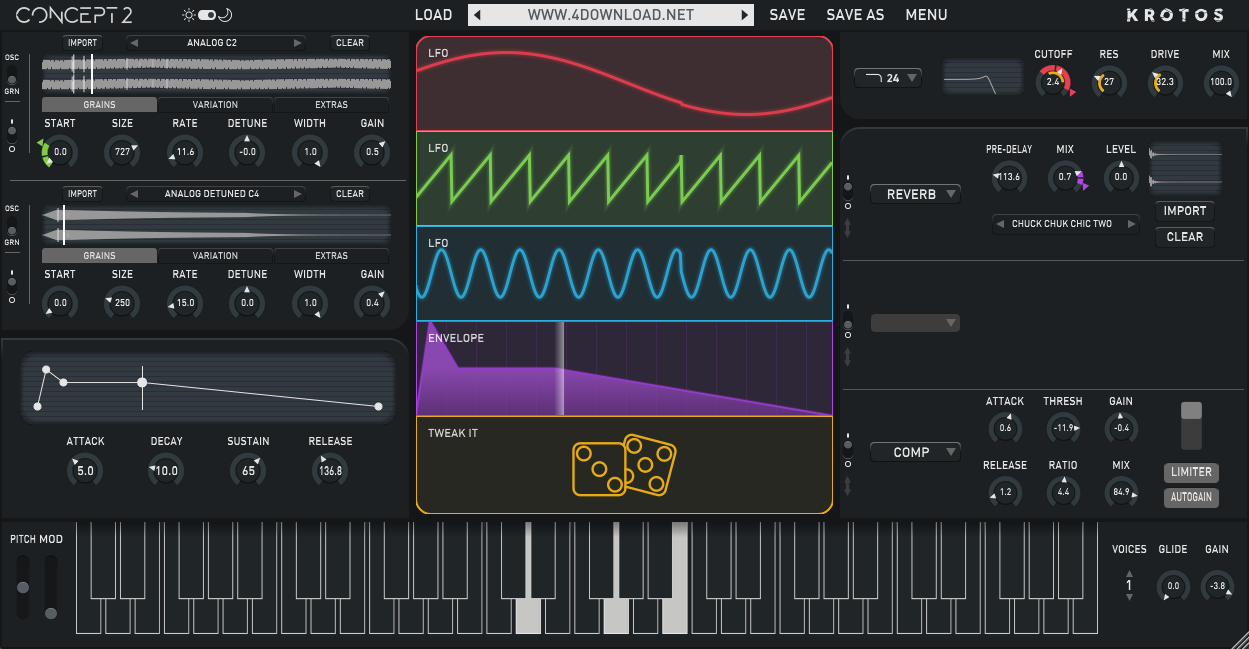
Task: Click the reverb impulse waveform display
Action: click(x=1185, y=168)
